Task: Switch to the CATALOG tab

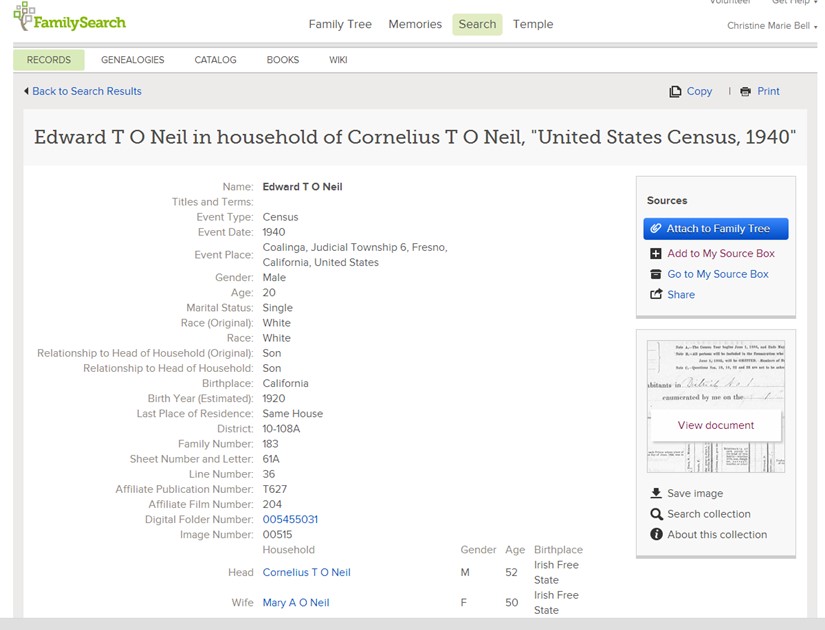Action: click(215, 60)
